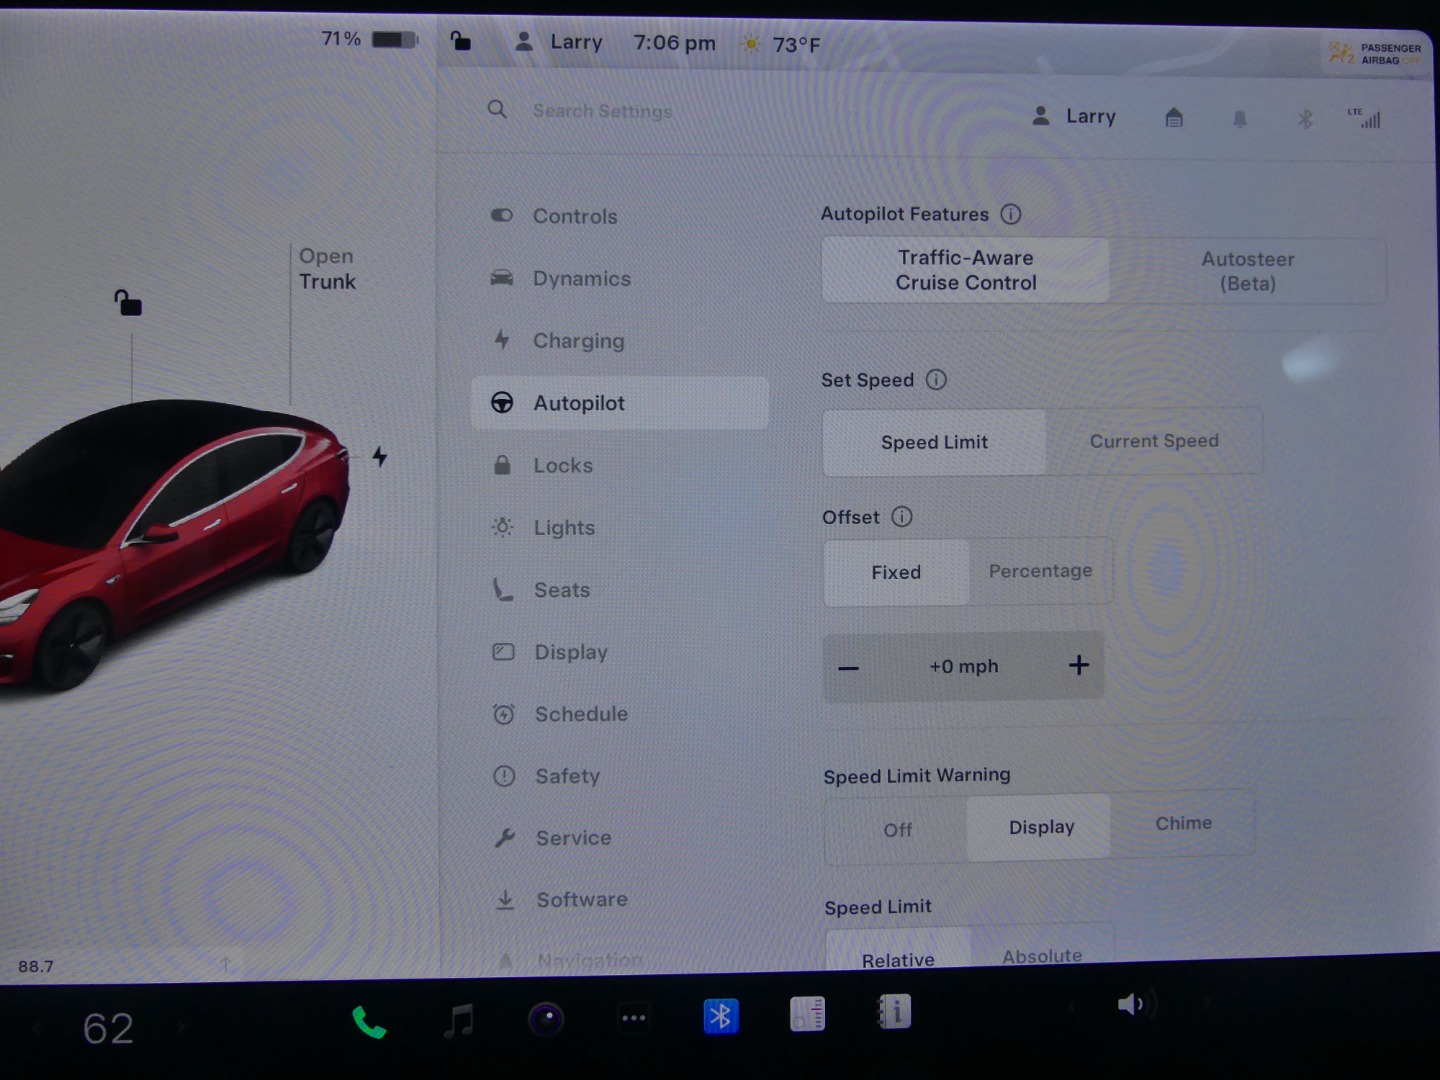Screen dimensions: 1440x1080
Task: Show Autopilot Features info tooltip
Action: point(1011,214)
